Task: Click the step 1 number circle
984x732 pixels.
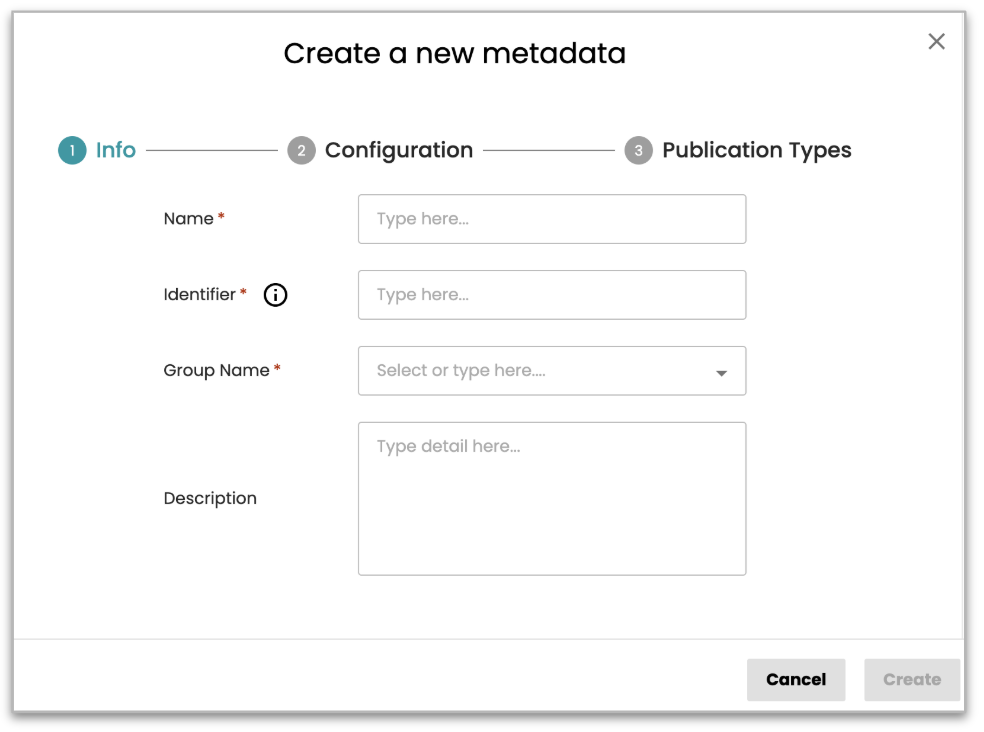Action: pos(72,151)
